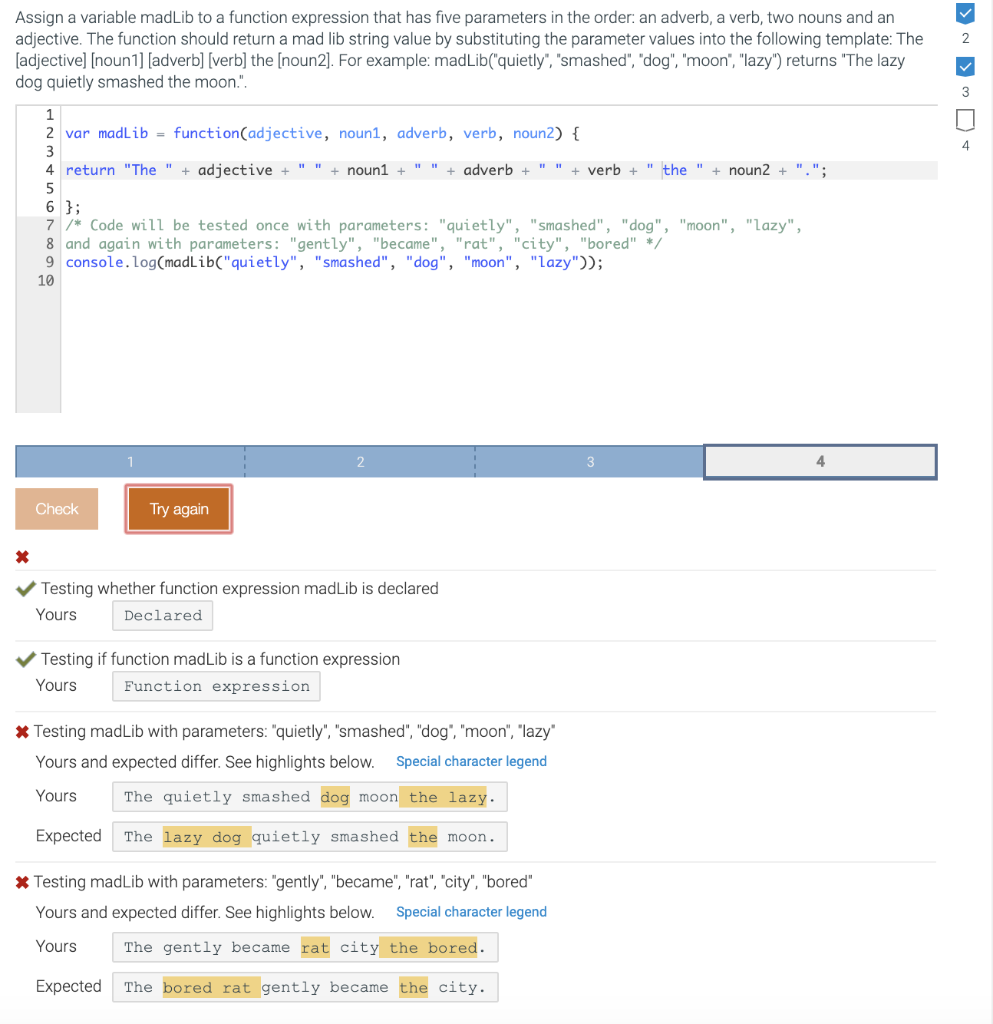Click the highlighted return statement on line 4

click(400, 170)
